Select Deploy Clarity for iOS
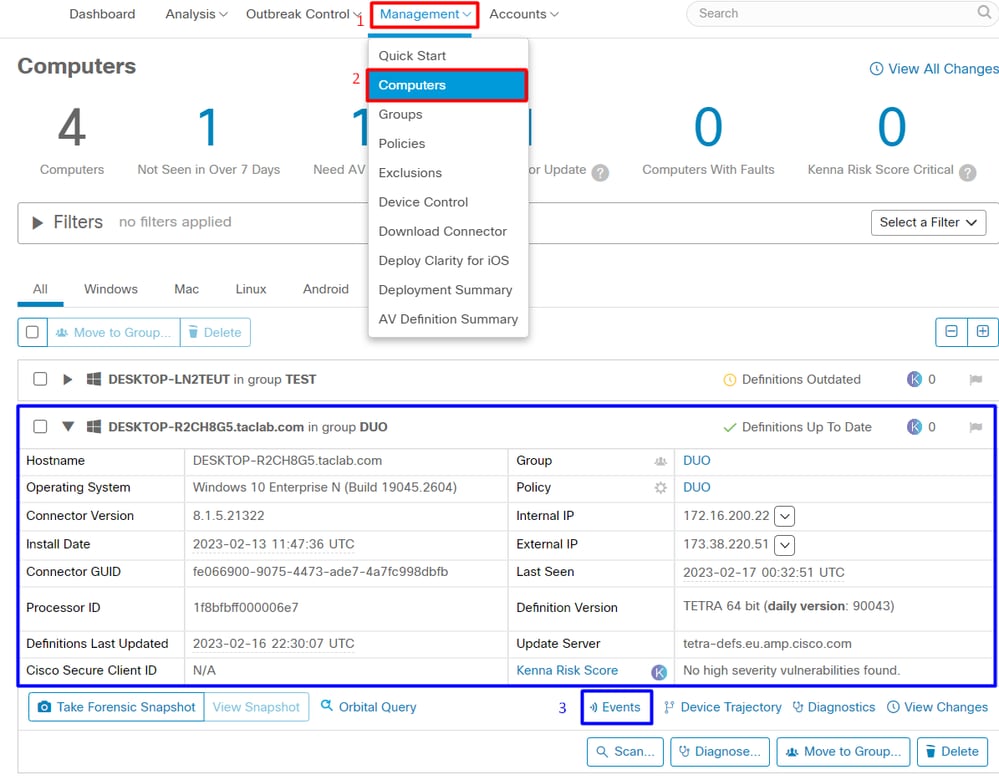Screen dimensions: 999x780 tap(448, 261)
